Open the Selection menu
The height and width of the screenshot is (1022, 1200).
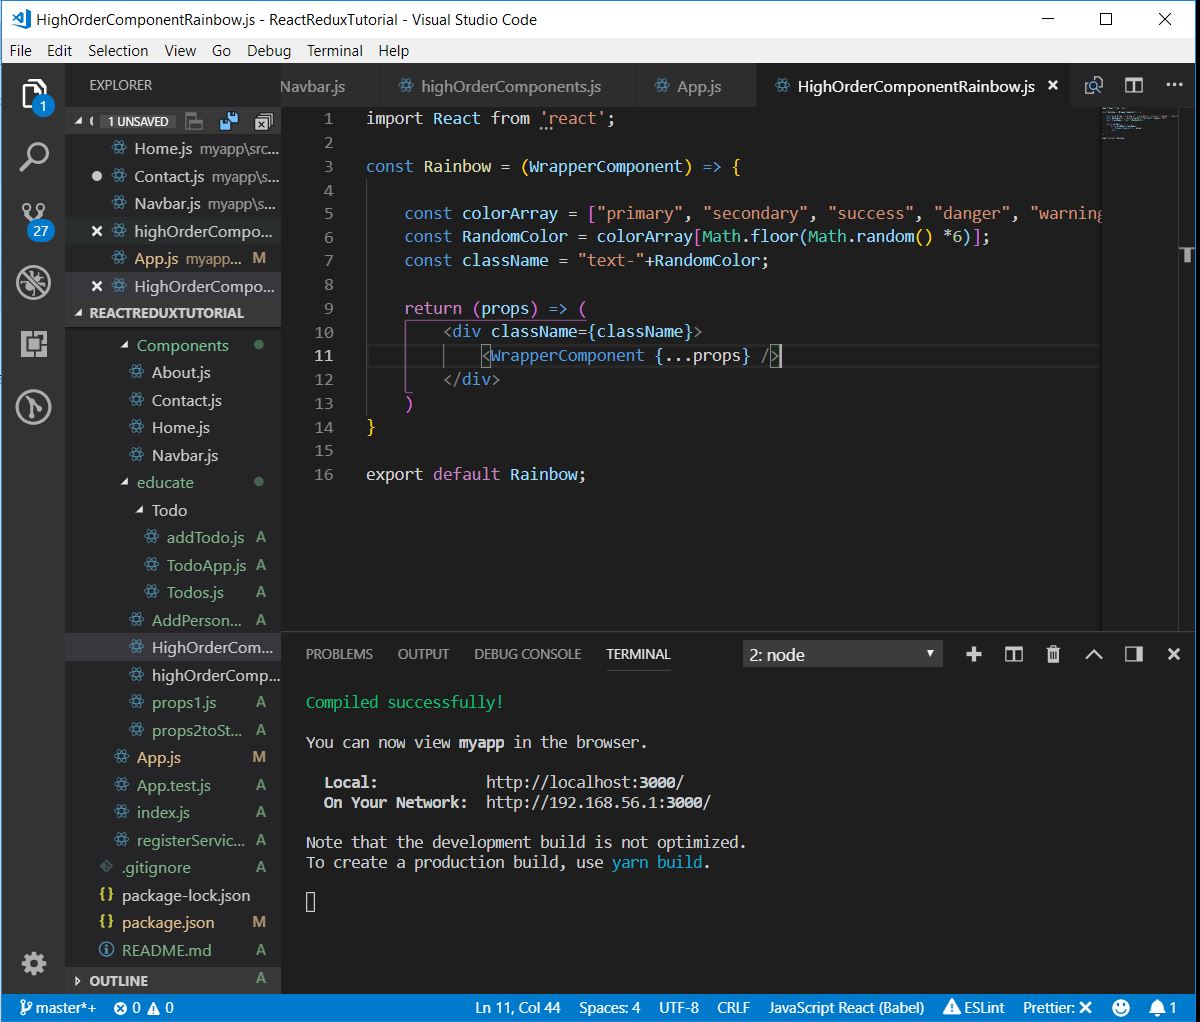coord(118,50)
